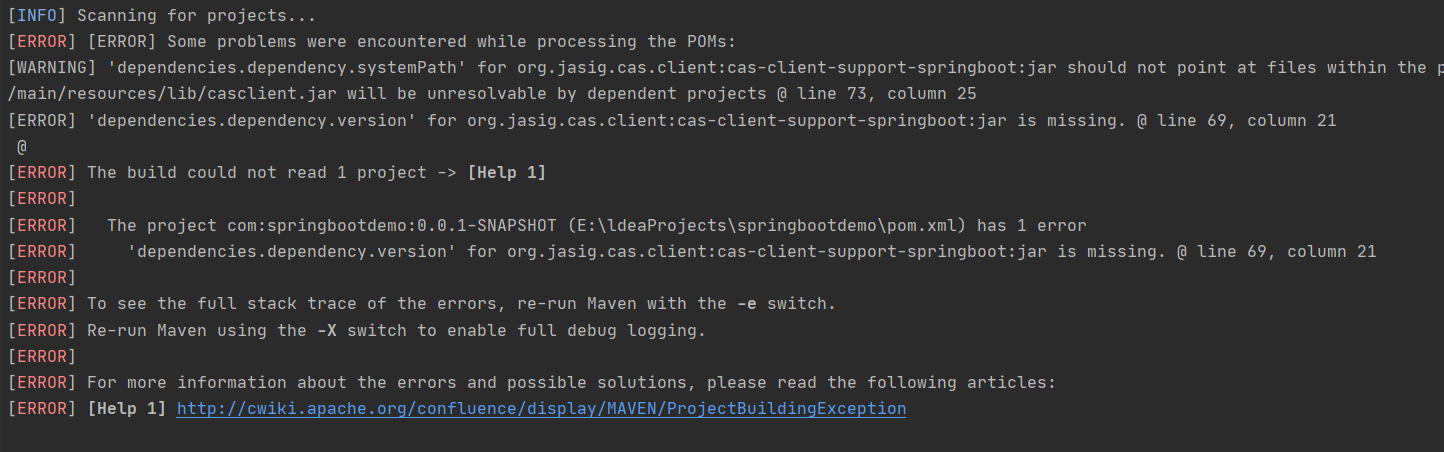Click the lone '@' symbol line
Screen dimensions: 1444x452
pyautogui.click(x=22, y=146)
